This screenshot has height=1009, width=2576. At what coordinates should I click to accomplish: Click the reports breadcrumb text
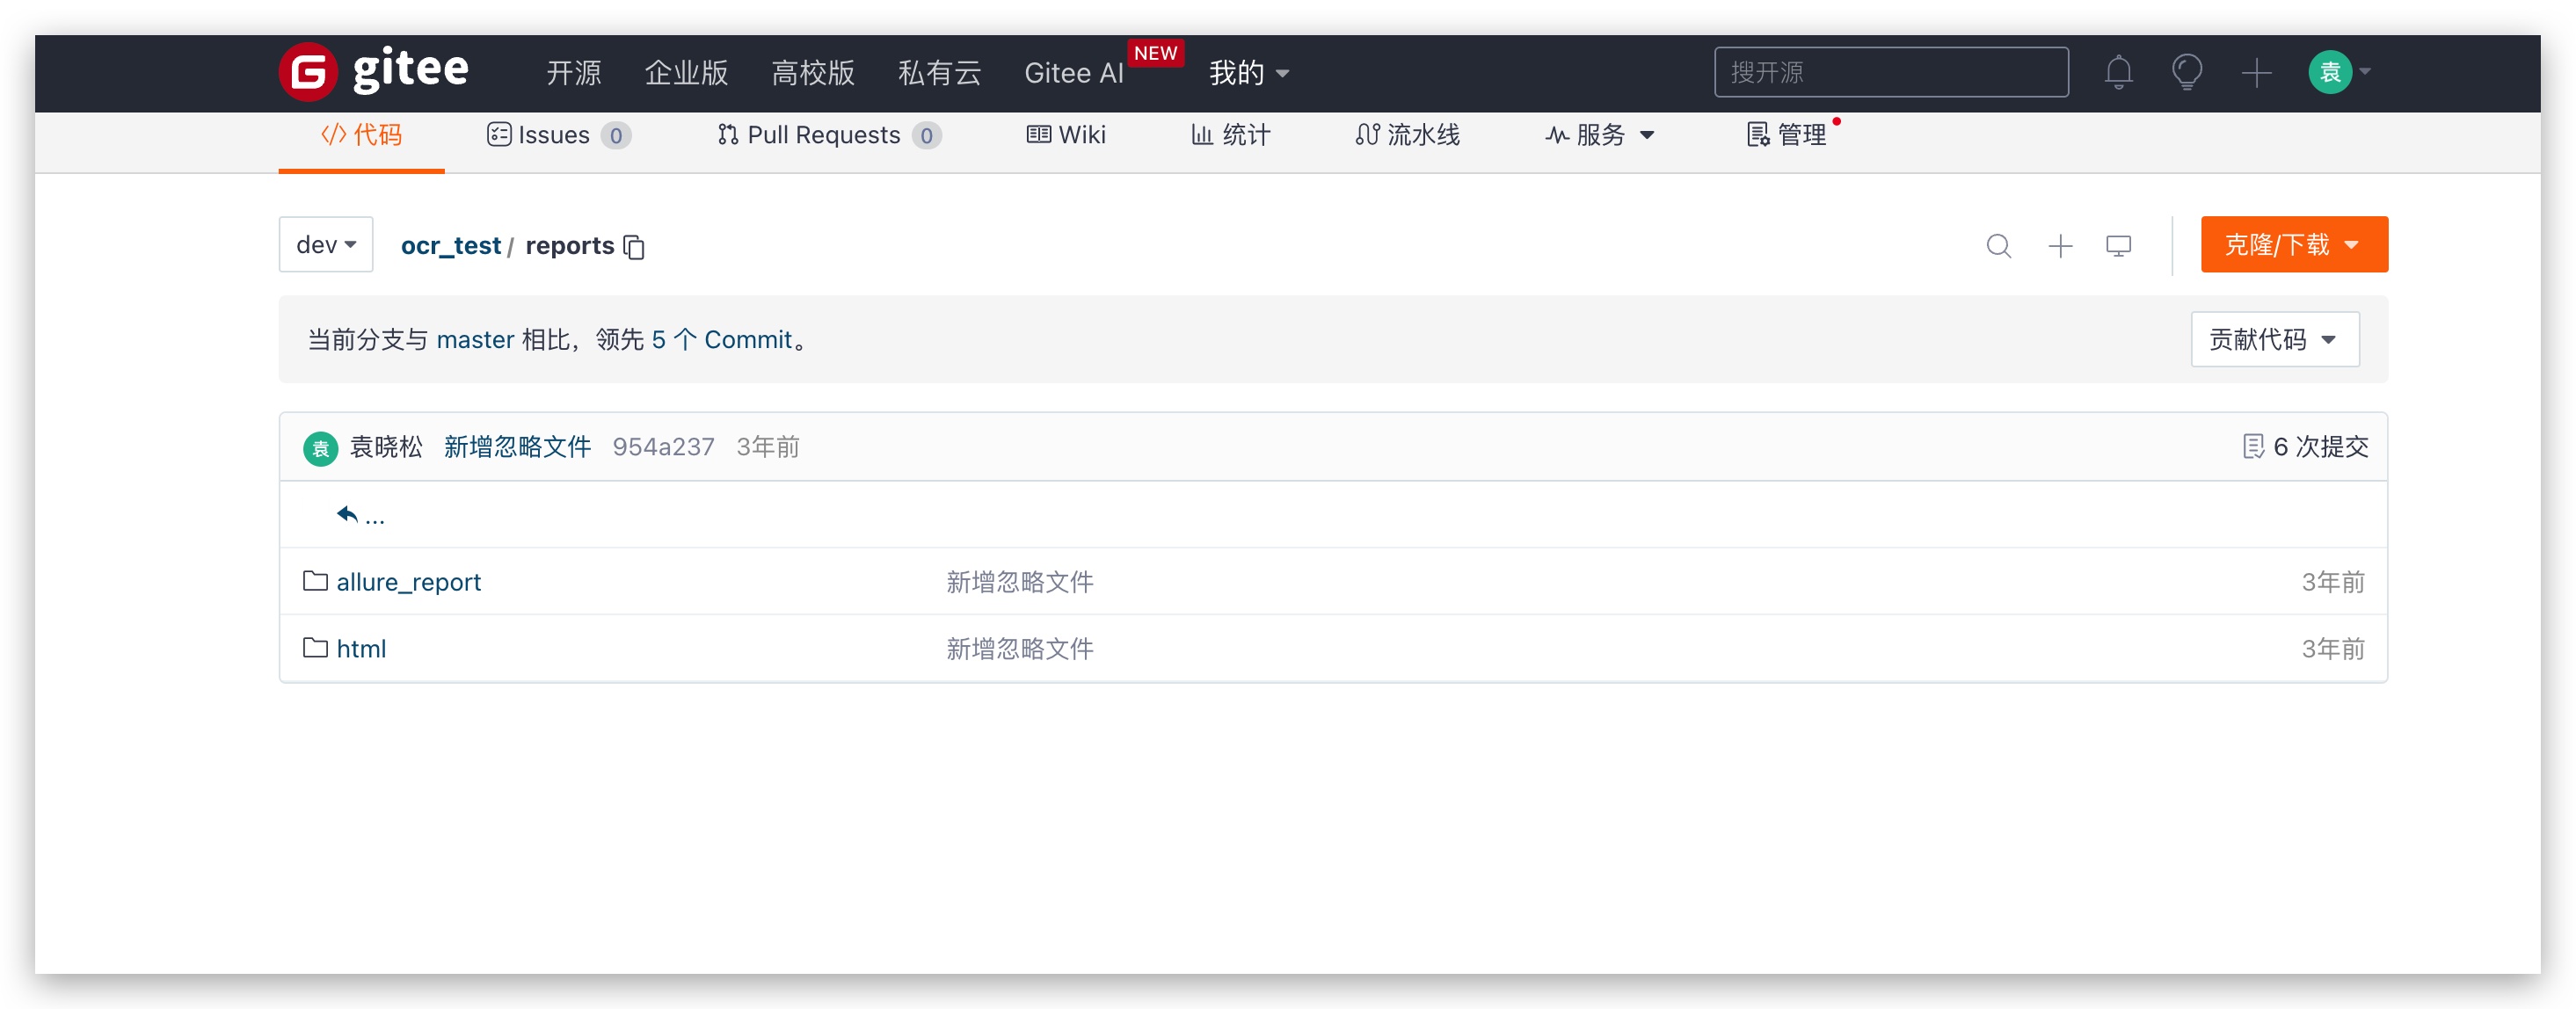click(x=569, y=246)
